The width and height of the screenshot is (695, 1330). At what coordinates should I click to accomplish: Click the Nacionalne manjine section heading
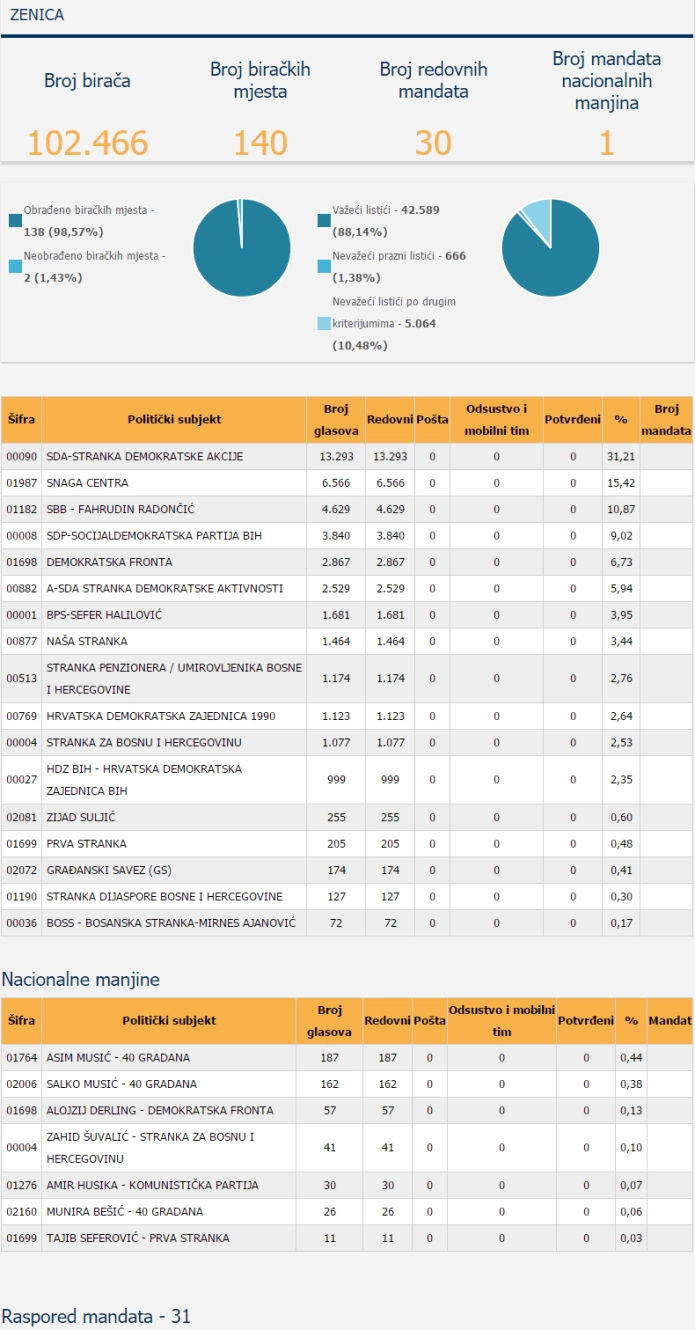pyautogui.click(x=81, y=979)
